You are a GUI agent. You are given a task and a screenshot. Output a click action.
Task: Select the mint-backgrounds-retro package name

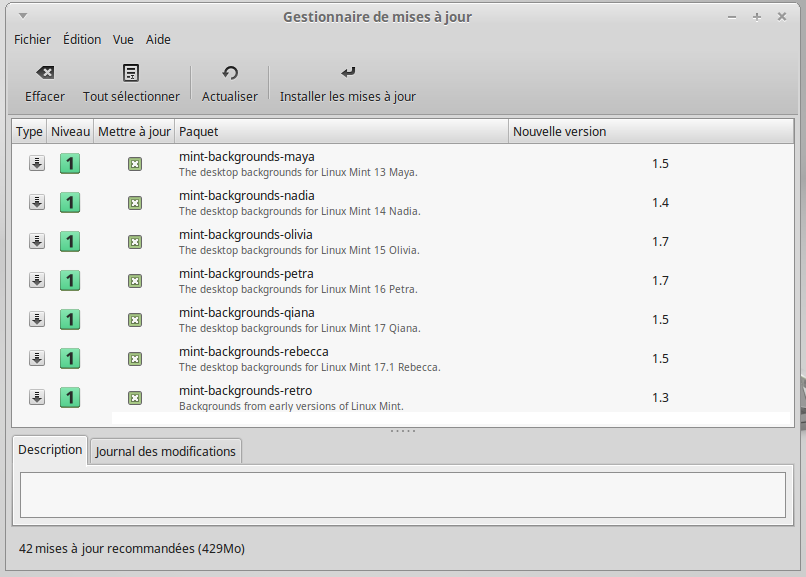(246, 391)
